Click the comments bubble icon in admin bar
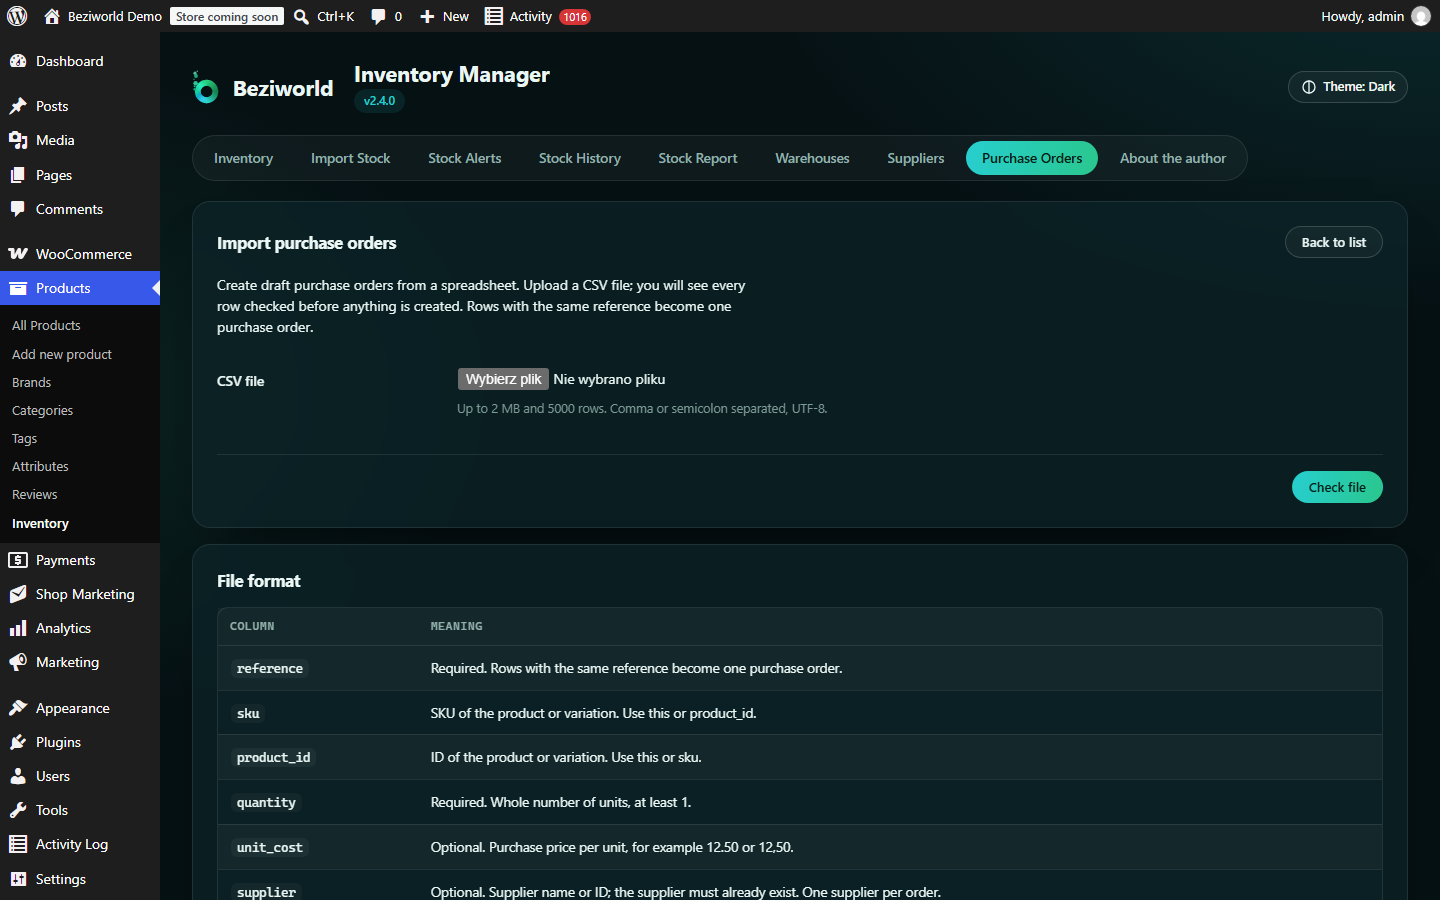The height and width of the screenshot is (900, 1440). [378, 16]
